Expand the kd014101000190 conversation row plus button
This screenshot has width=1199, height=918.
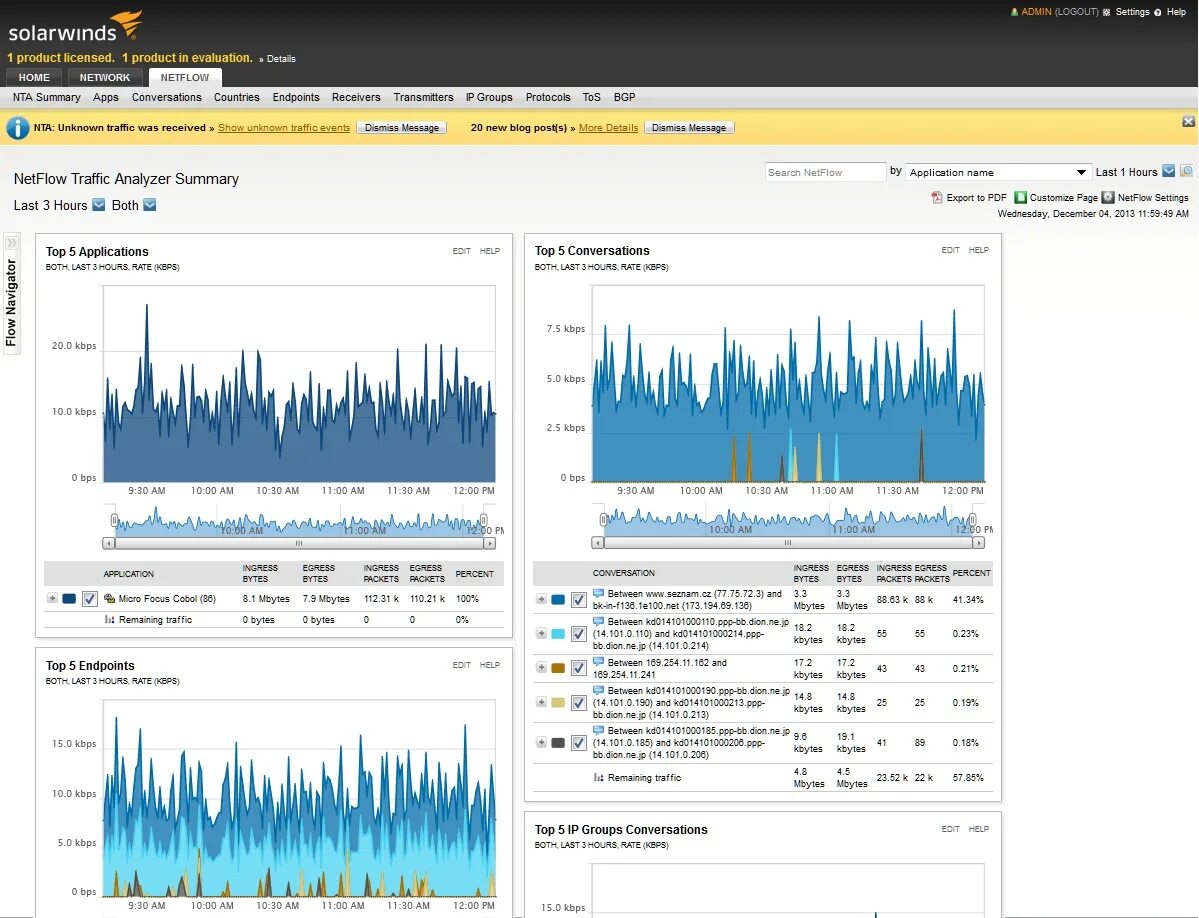coord(542,702)
